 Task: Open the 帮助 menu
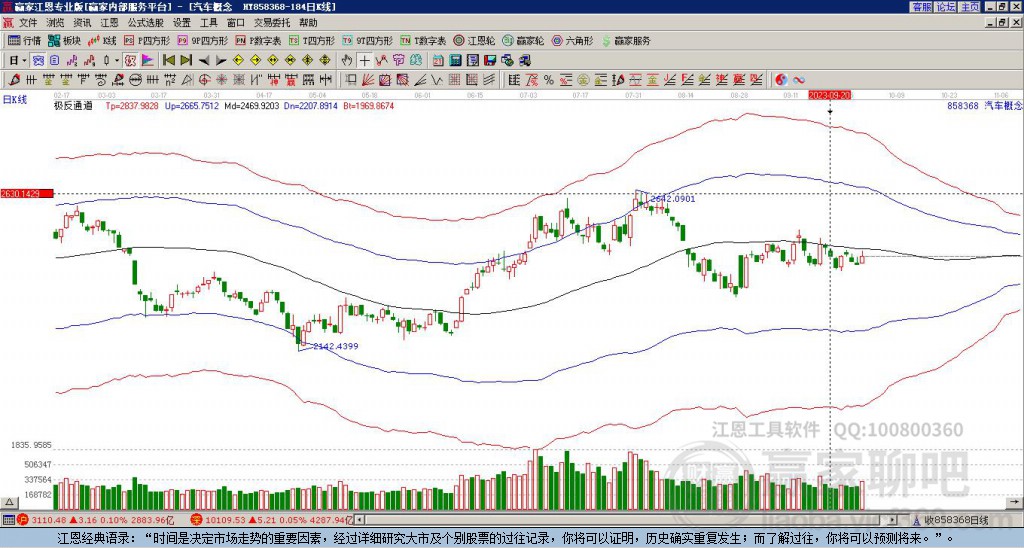308,23
